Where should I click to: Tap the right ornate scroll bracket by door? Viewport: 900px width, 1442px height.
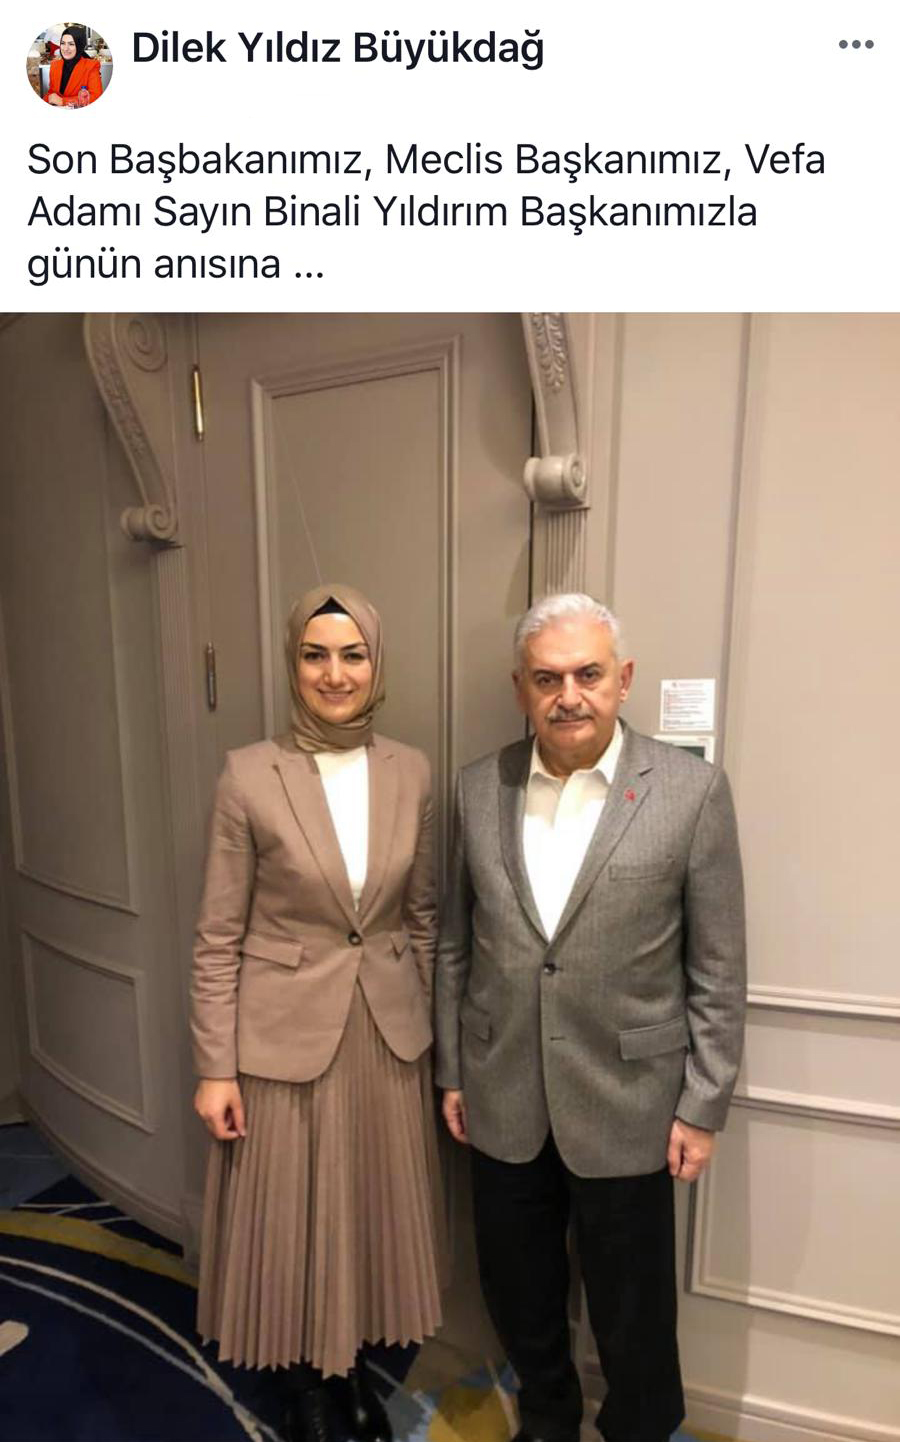pyautogui.click(x=556, y=410)
